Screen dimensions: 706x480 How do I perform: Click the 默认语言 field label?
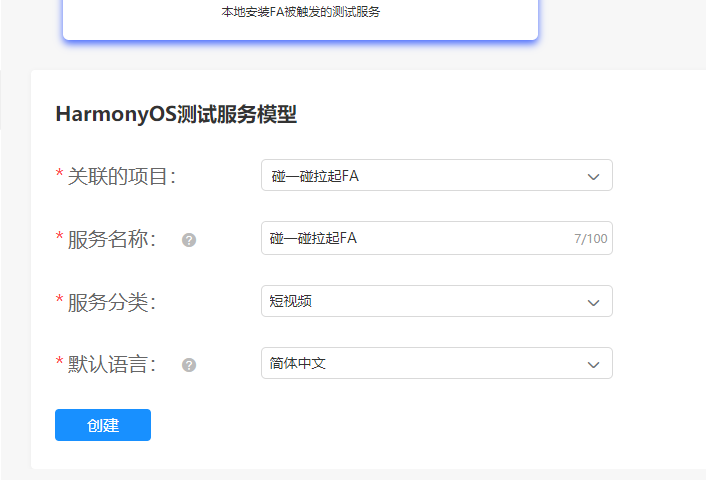[x=112, y=365]
